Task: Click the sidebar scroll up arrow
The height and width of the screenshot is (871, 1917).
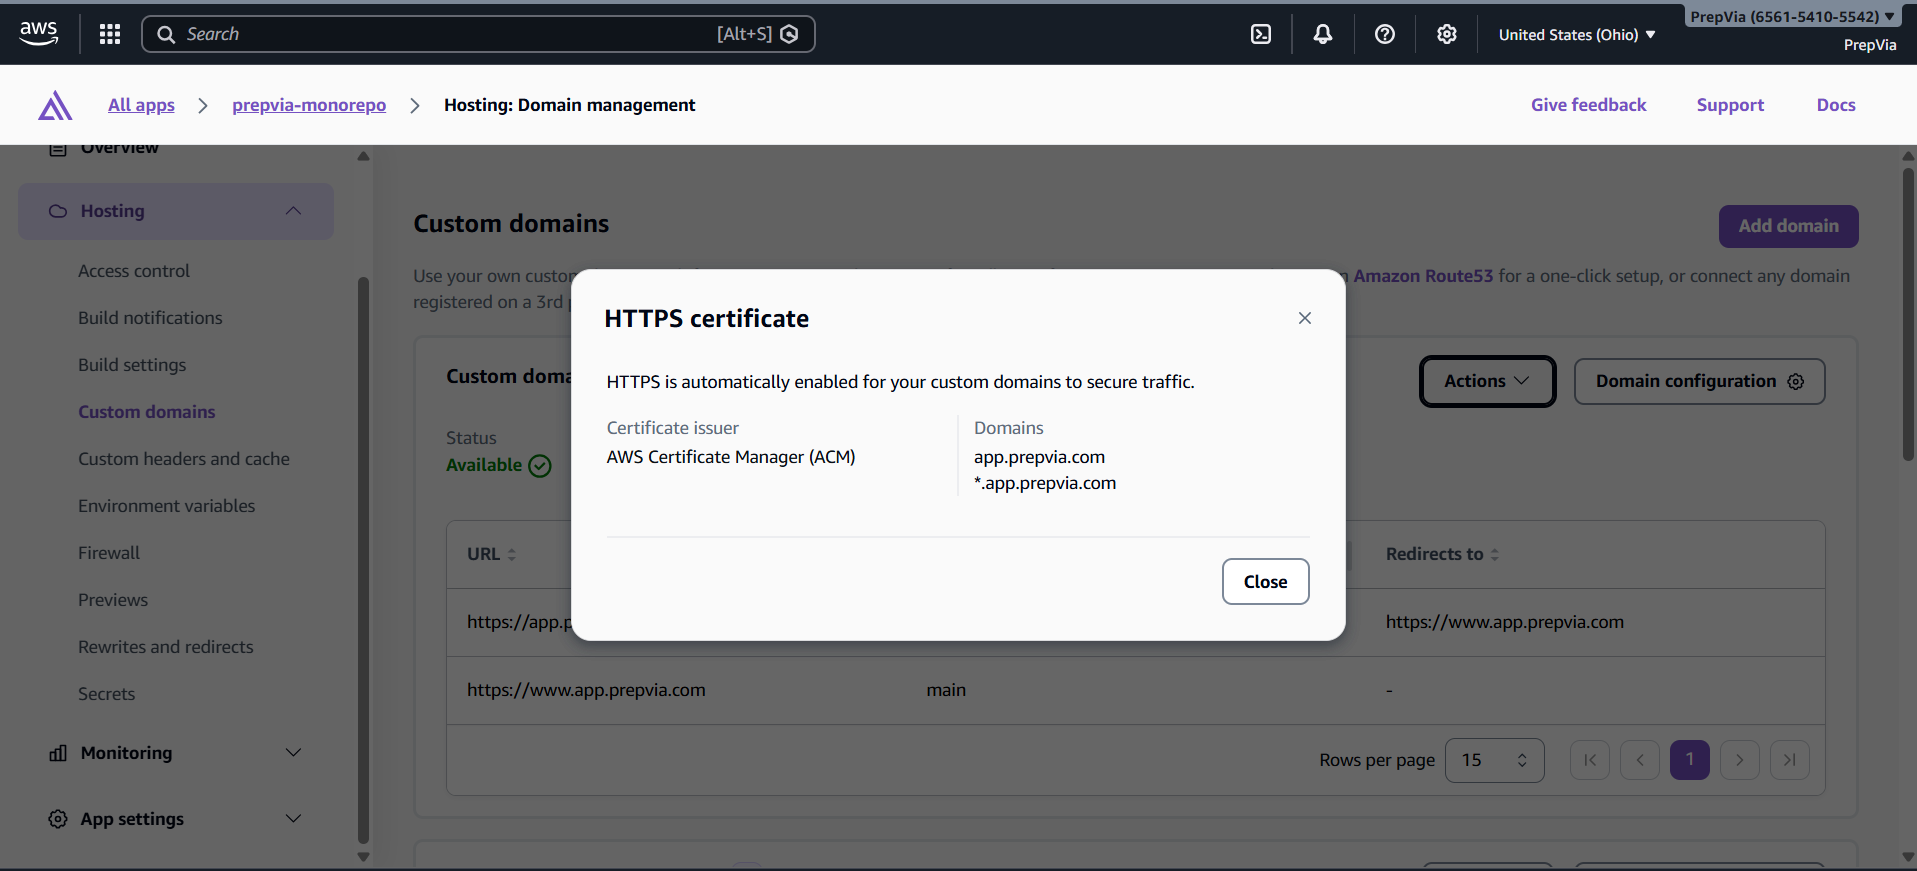Action: (x=363, y=156)
